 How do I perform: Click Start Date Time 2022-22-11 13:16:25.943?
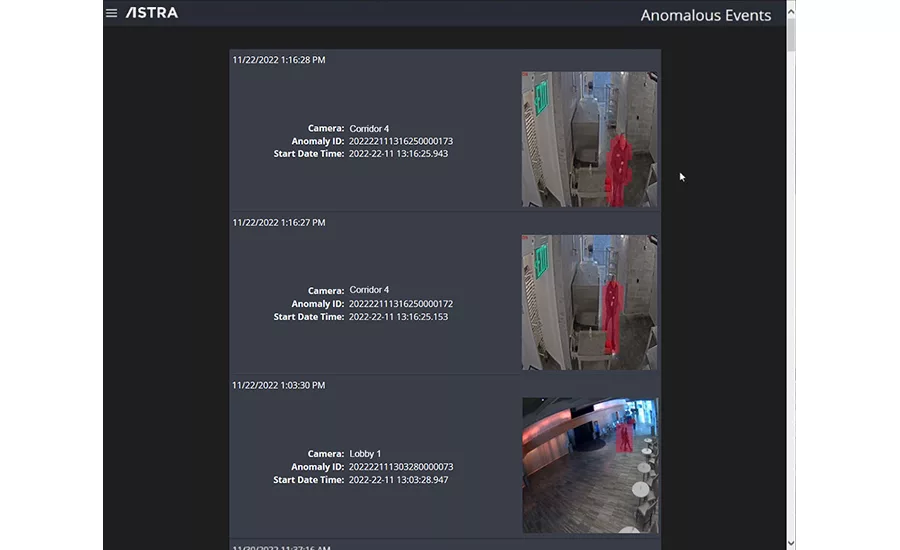tap(398, 154)
